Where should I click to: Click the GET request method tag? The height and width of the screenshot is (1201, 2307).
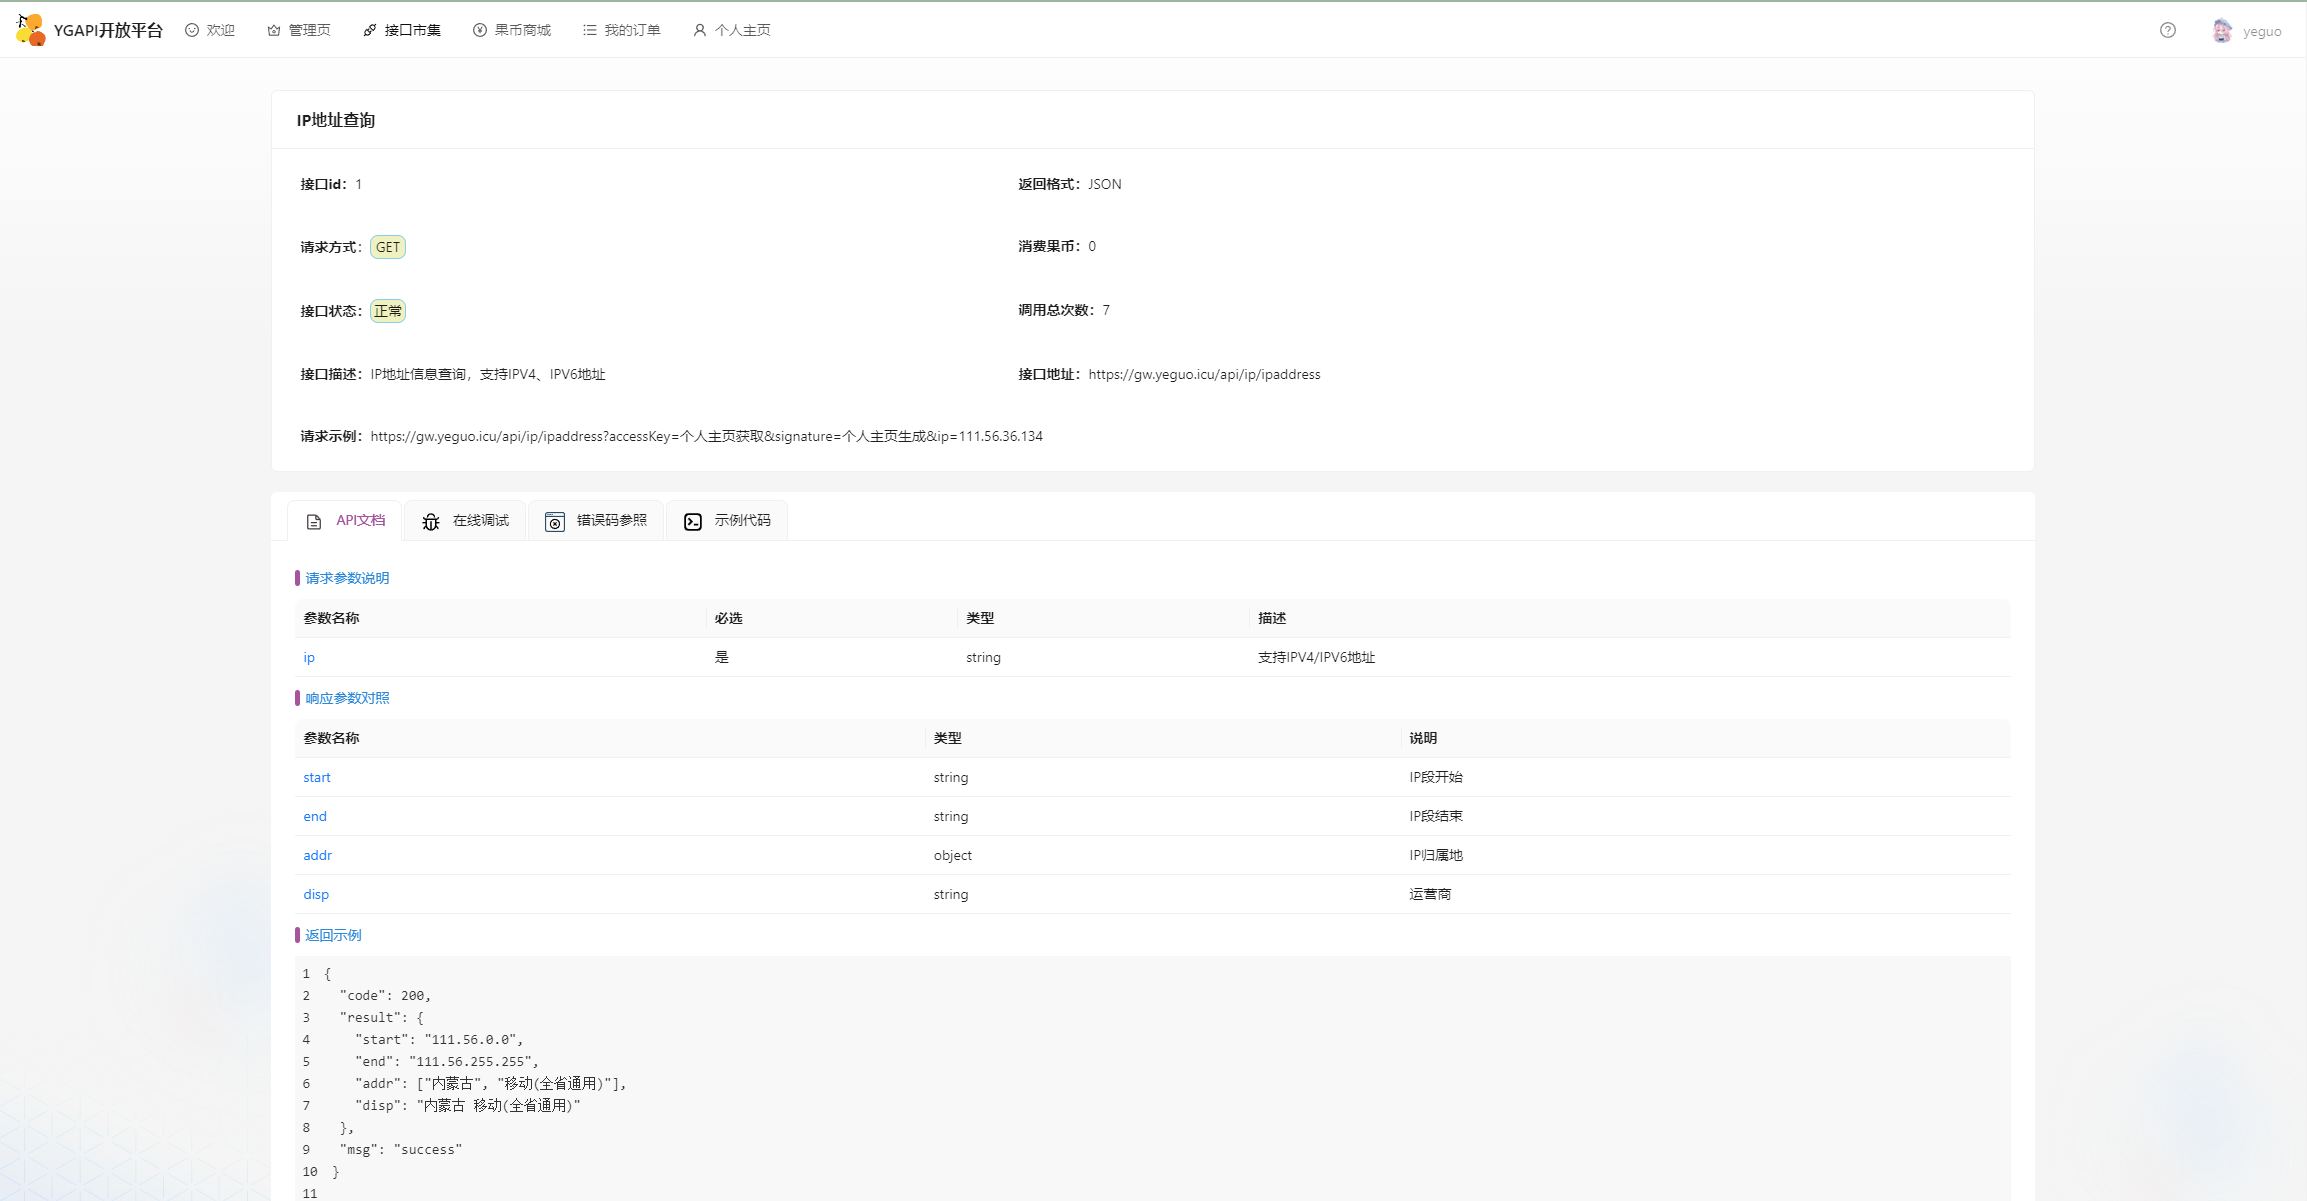click(x=388, y=247)
